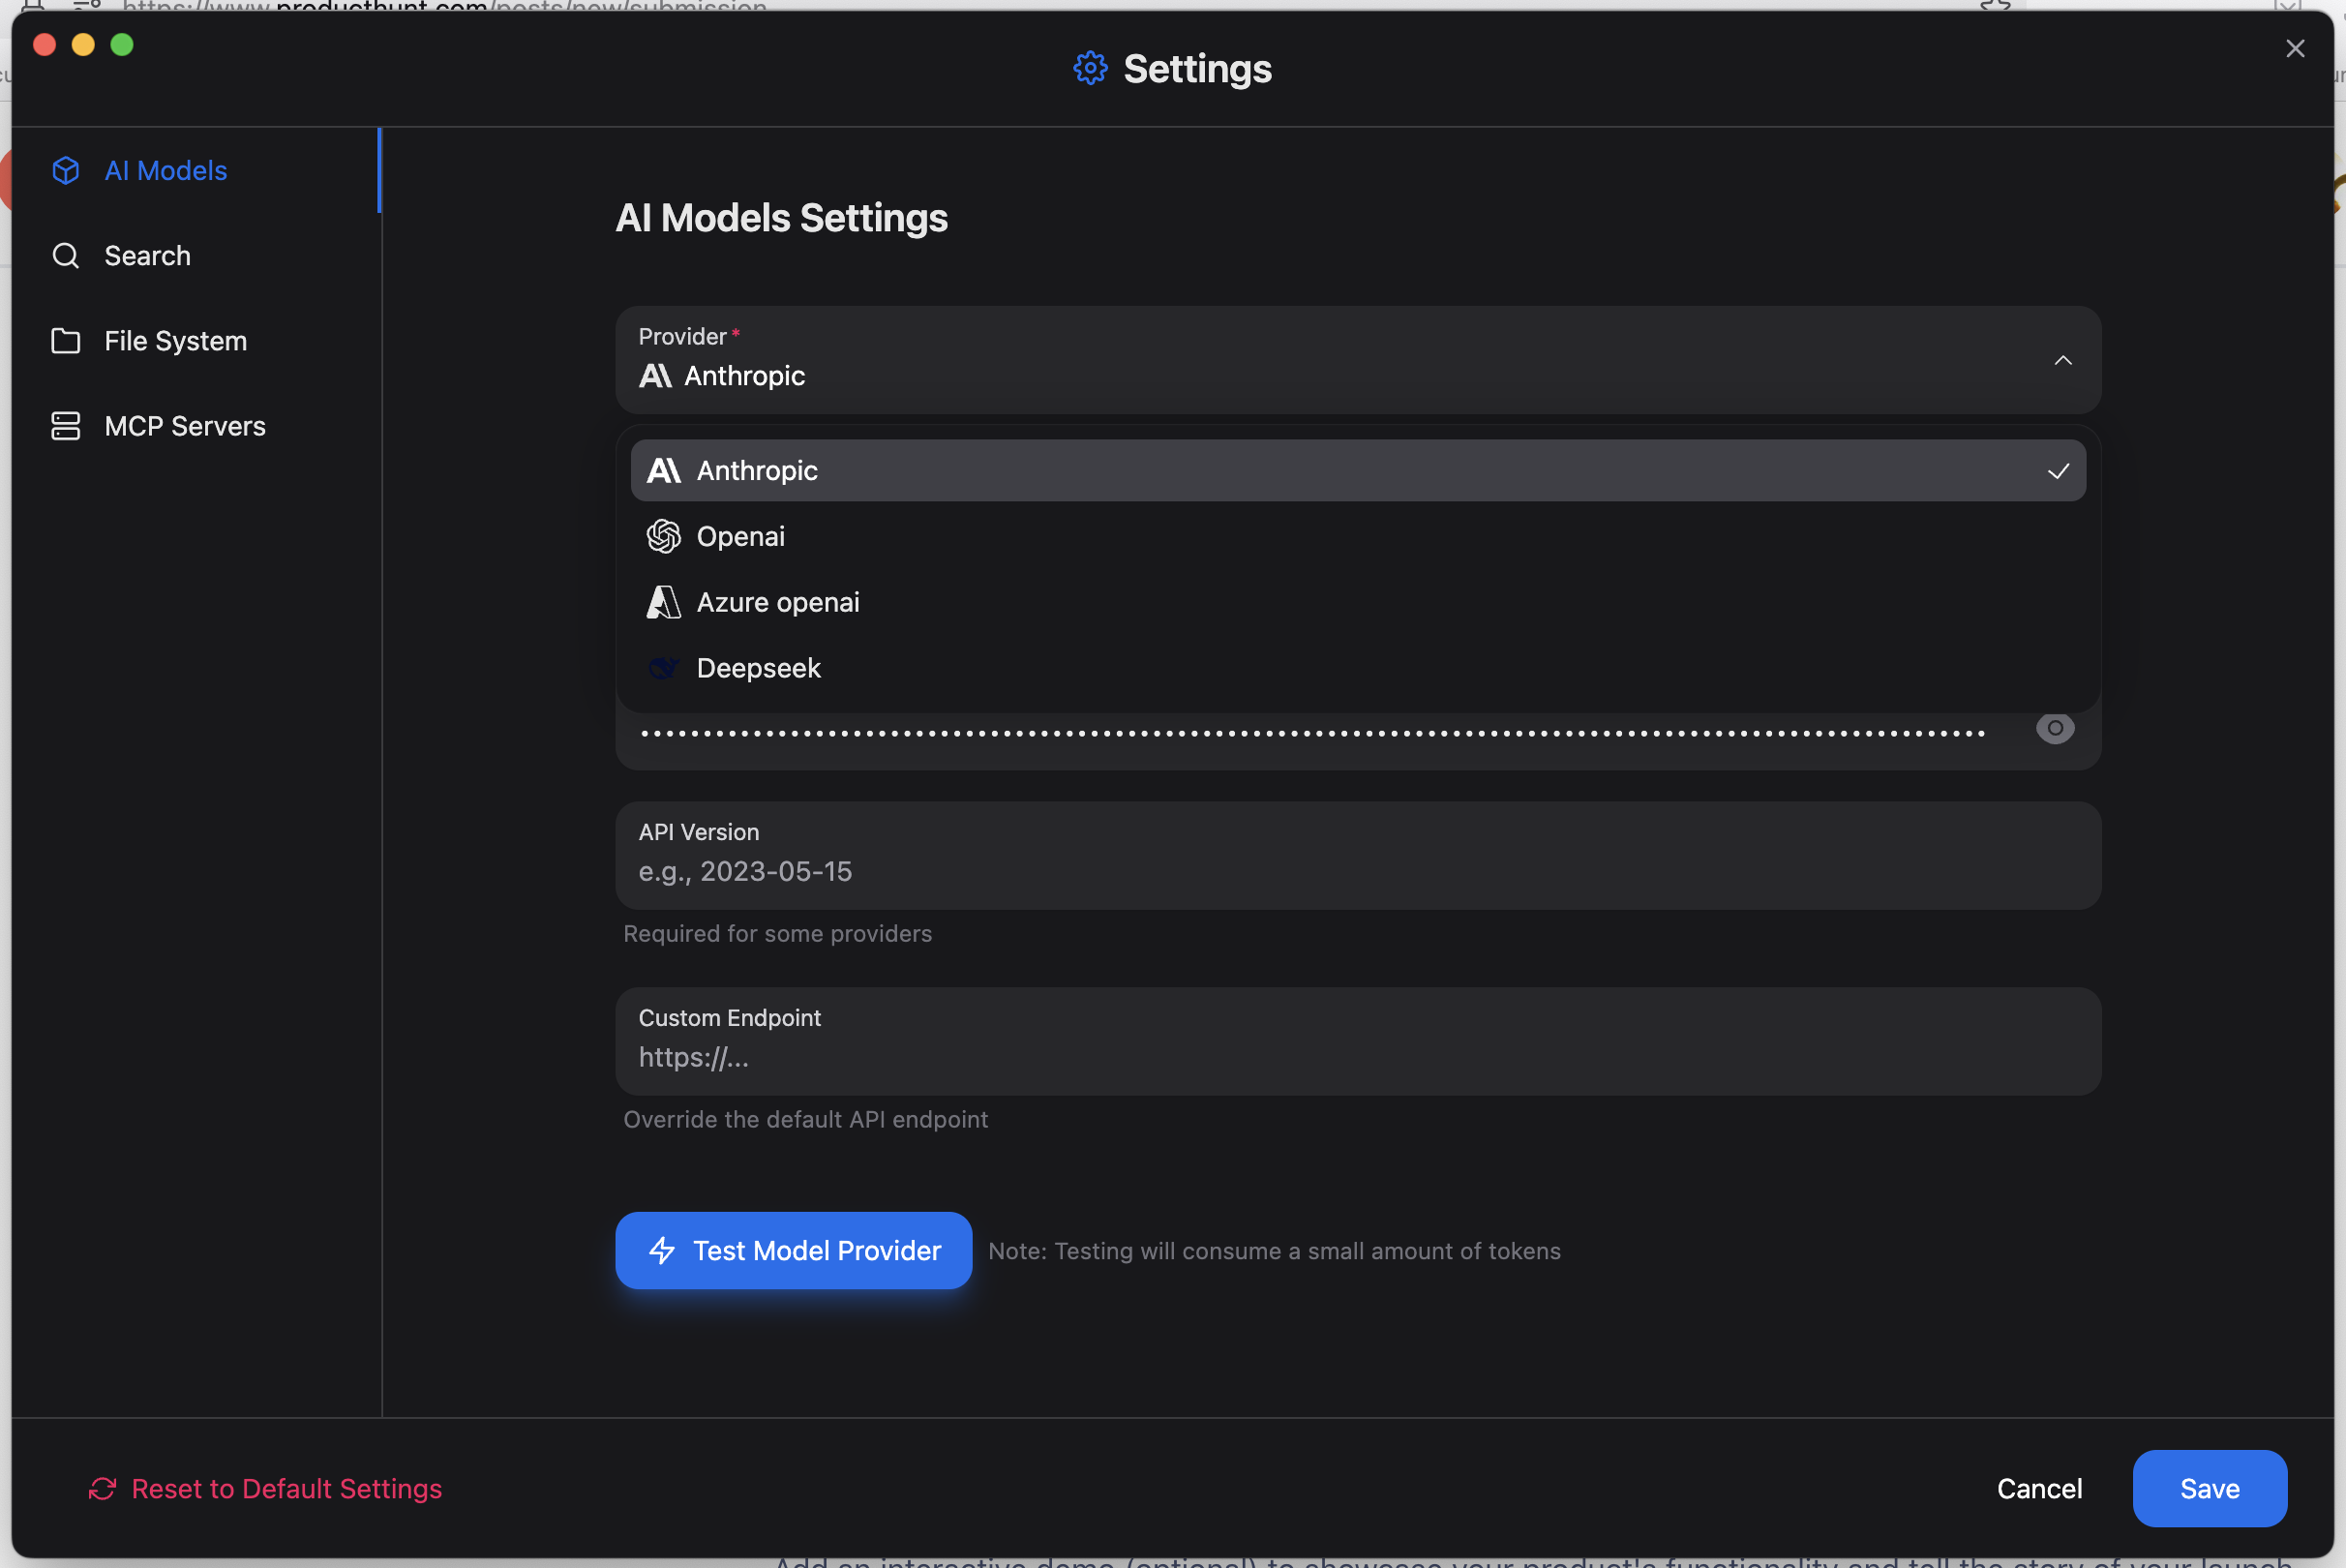Click the Settings gear icon in header
Screen dimensions: 2346x1568
click(x=1090, y=69)
